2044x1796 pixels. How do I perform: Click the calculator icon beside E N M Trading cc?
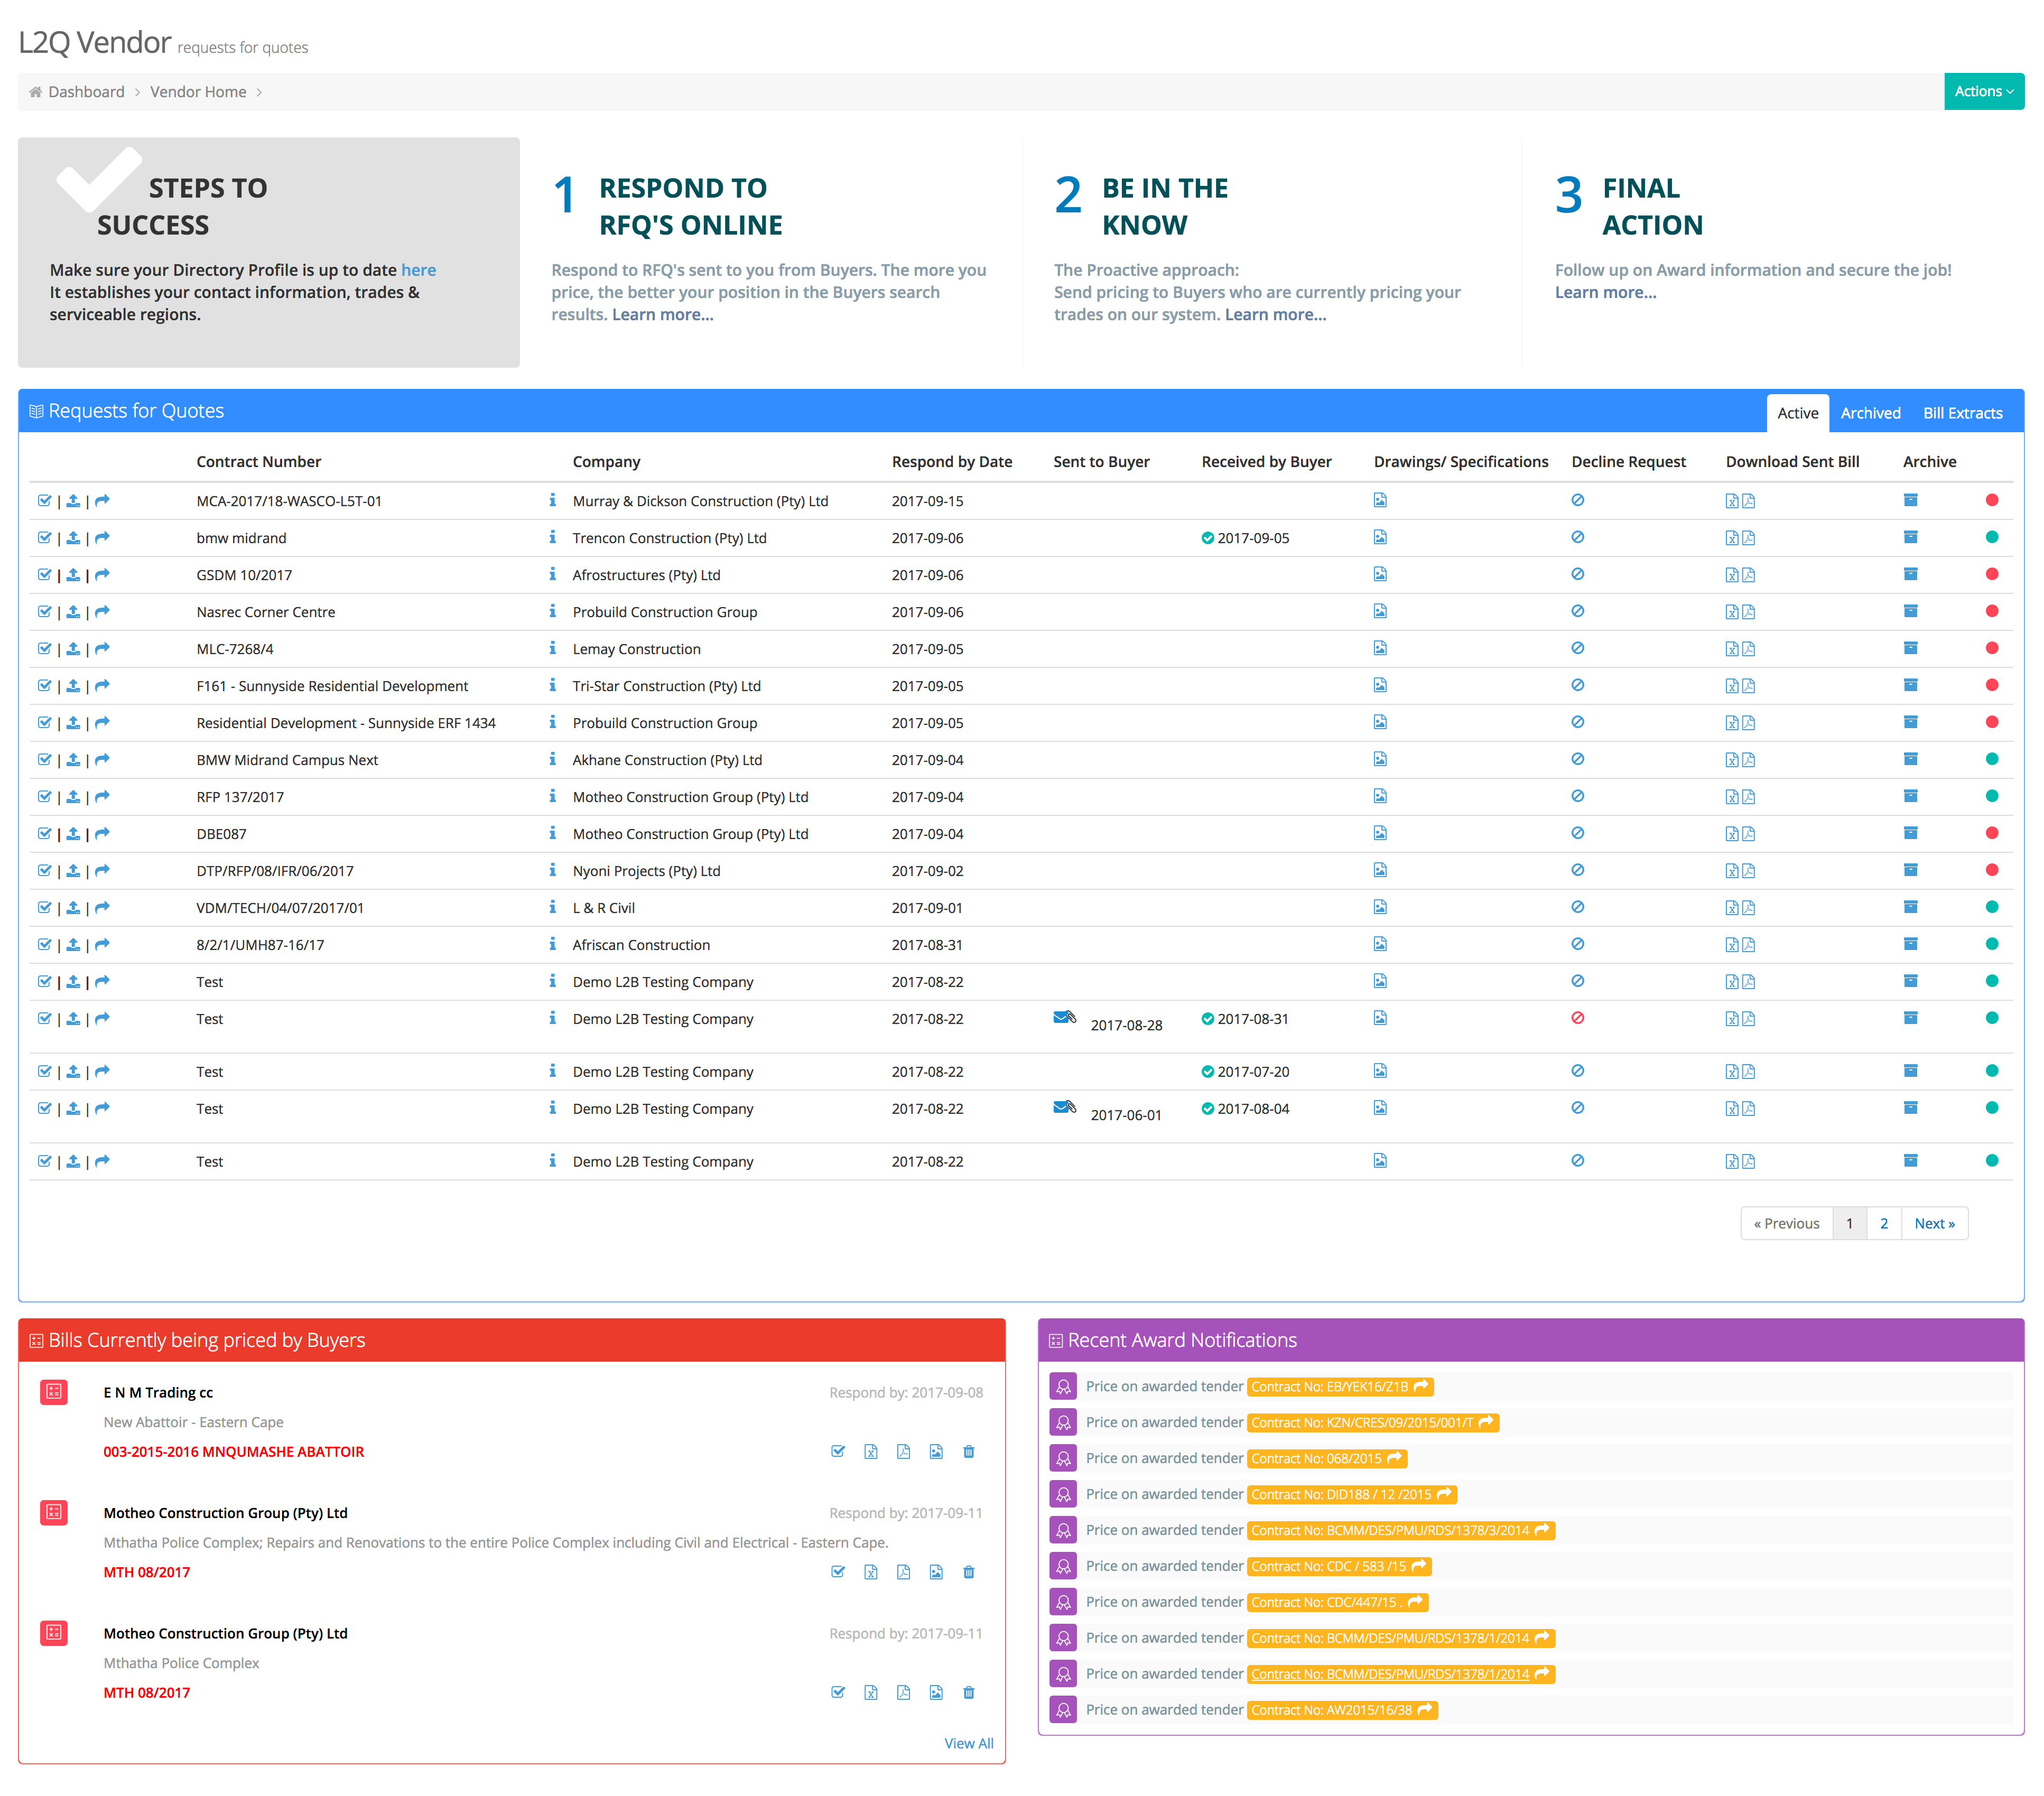tap(54, 1391)
